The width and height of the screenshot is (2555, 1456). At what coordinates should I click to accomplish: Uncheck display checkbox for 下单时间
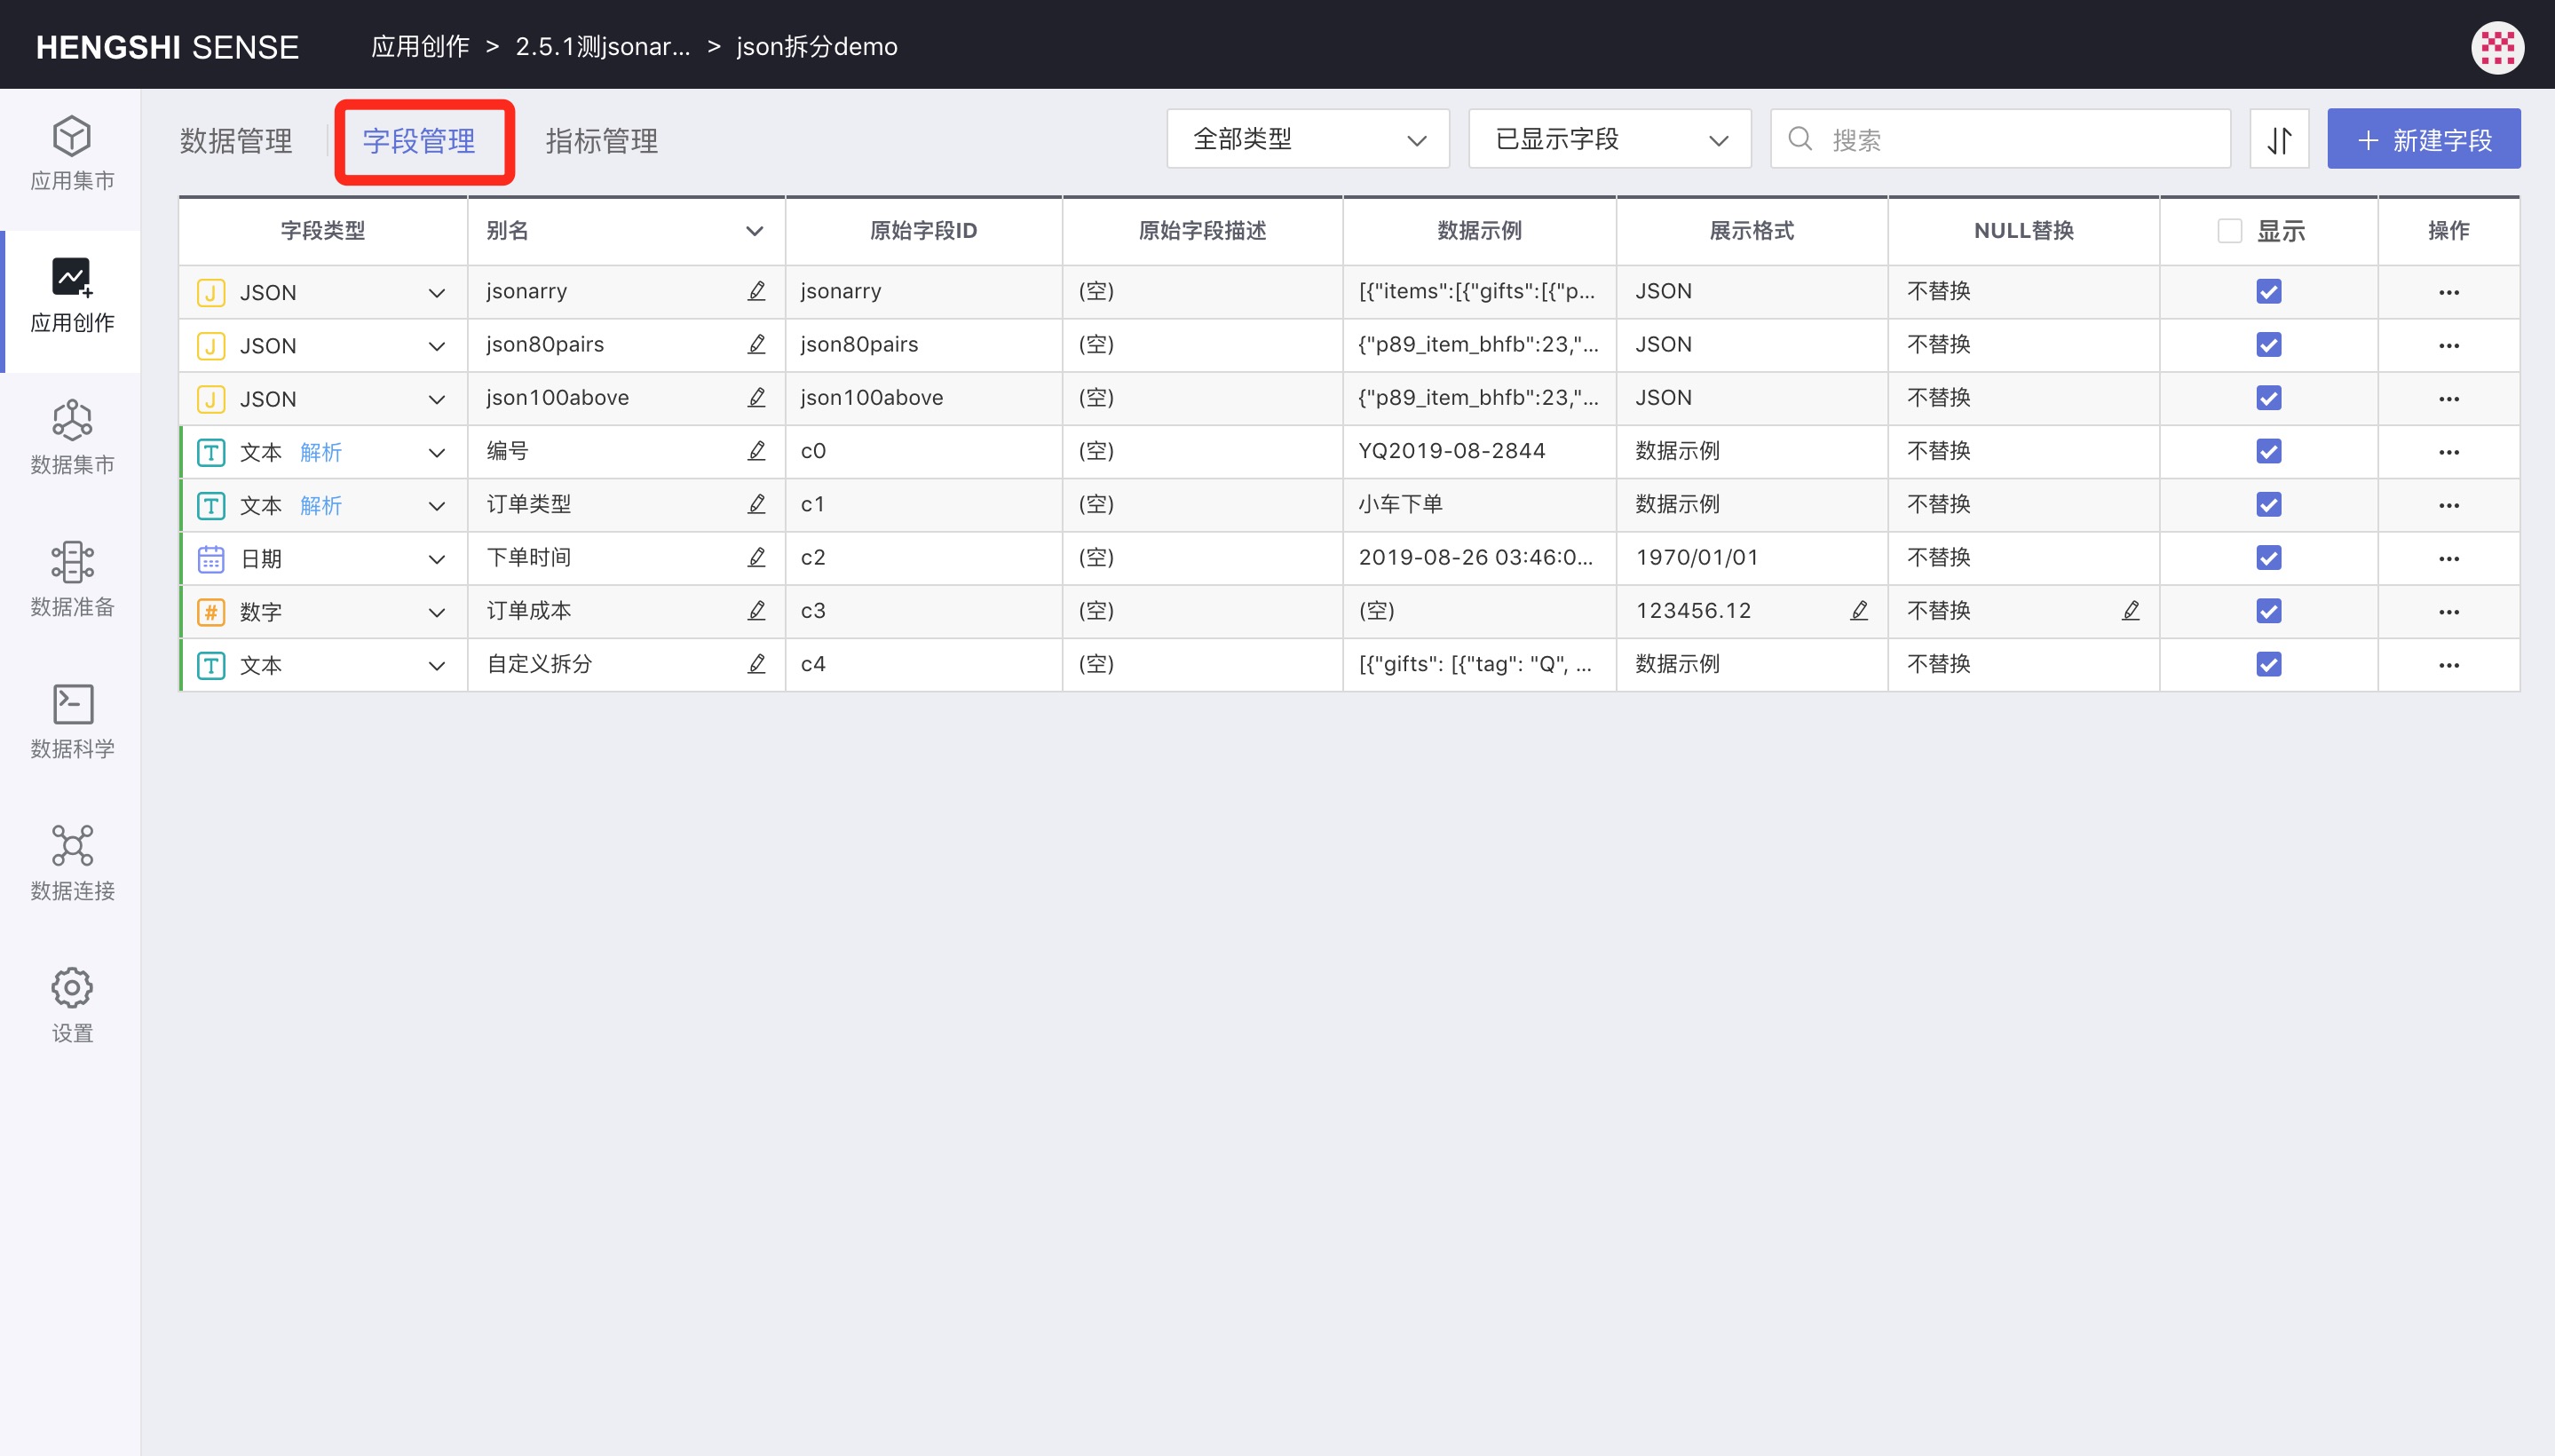coord(2269,558)
